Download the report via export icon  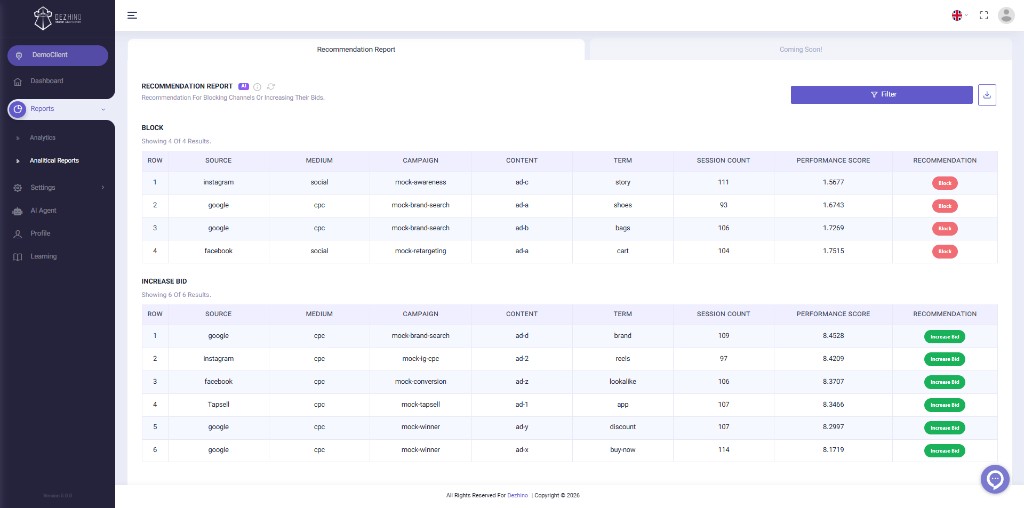[x=987, y=95]
